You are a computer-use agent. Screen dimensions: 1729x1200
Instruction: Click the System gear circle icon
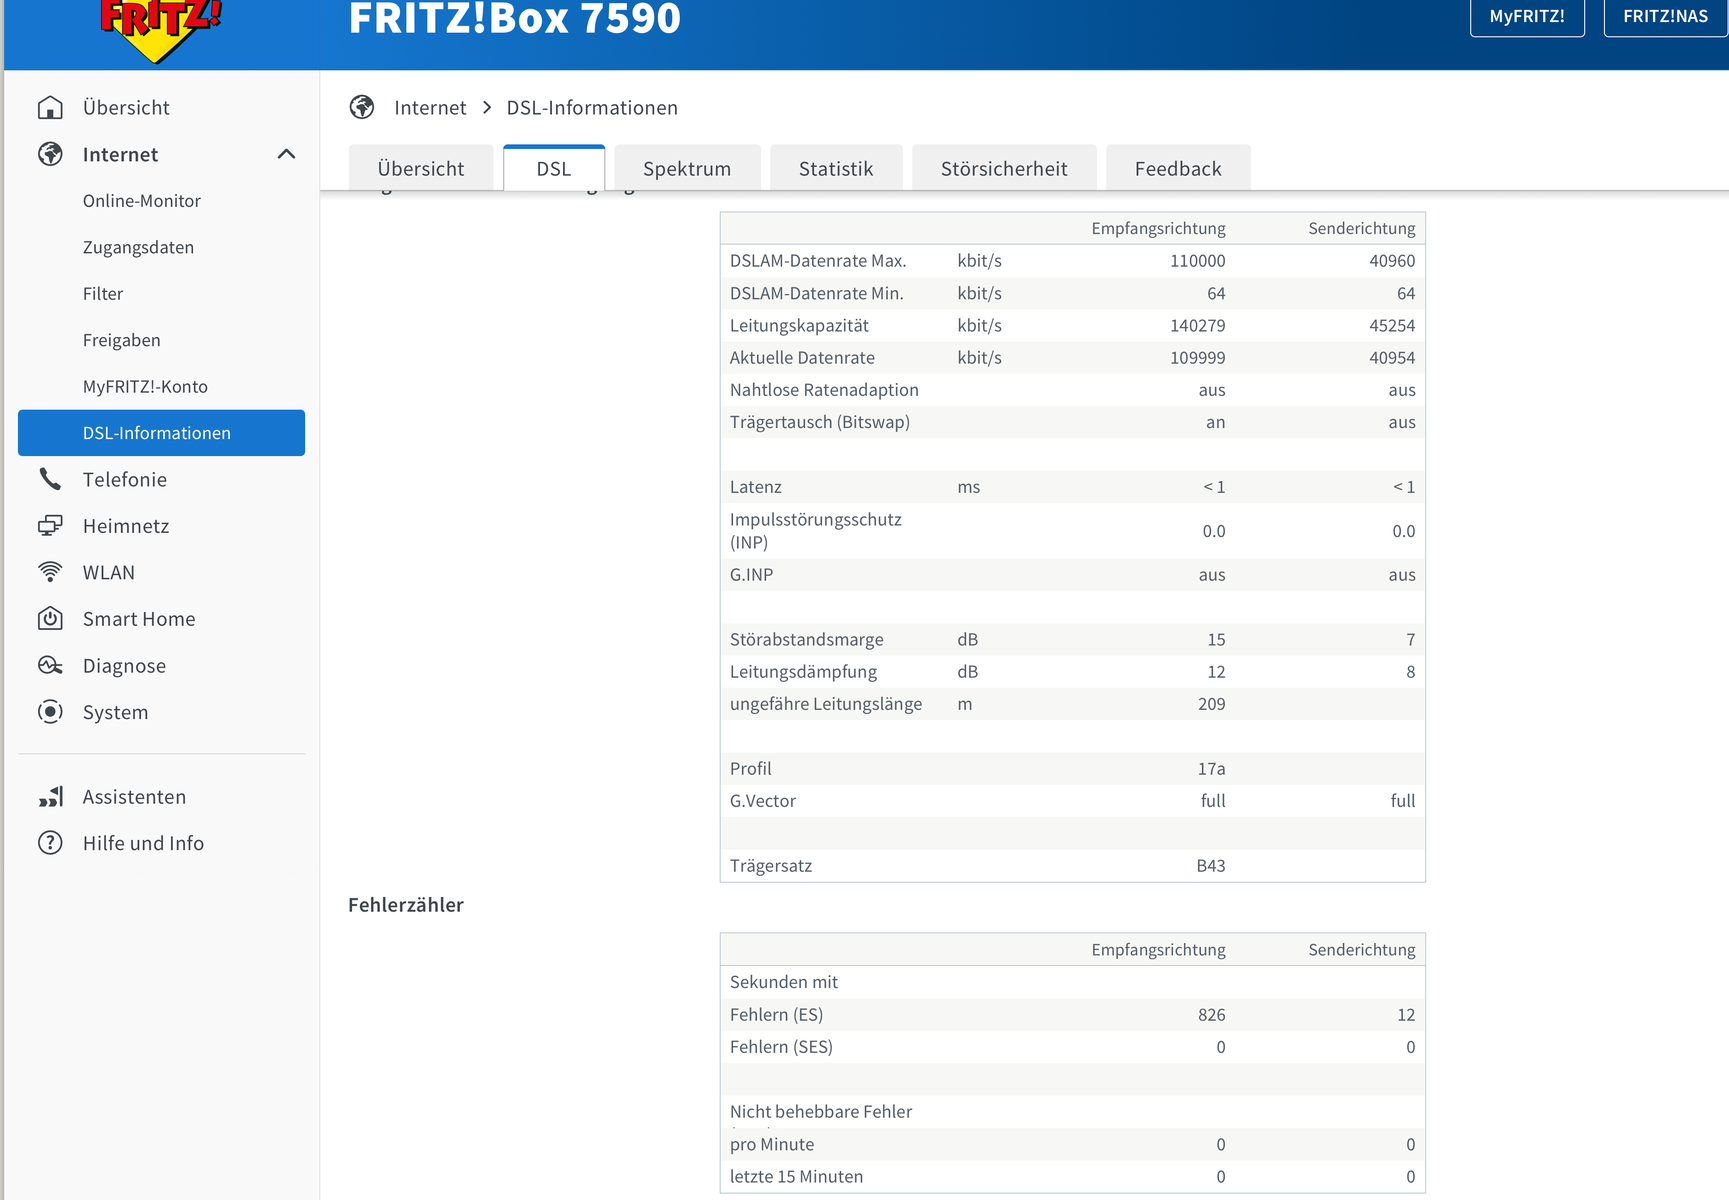pos(50,712)
